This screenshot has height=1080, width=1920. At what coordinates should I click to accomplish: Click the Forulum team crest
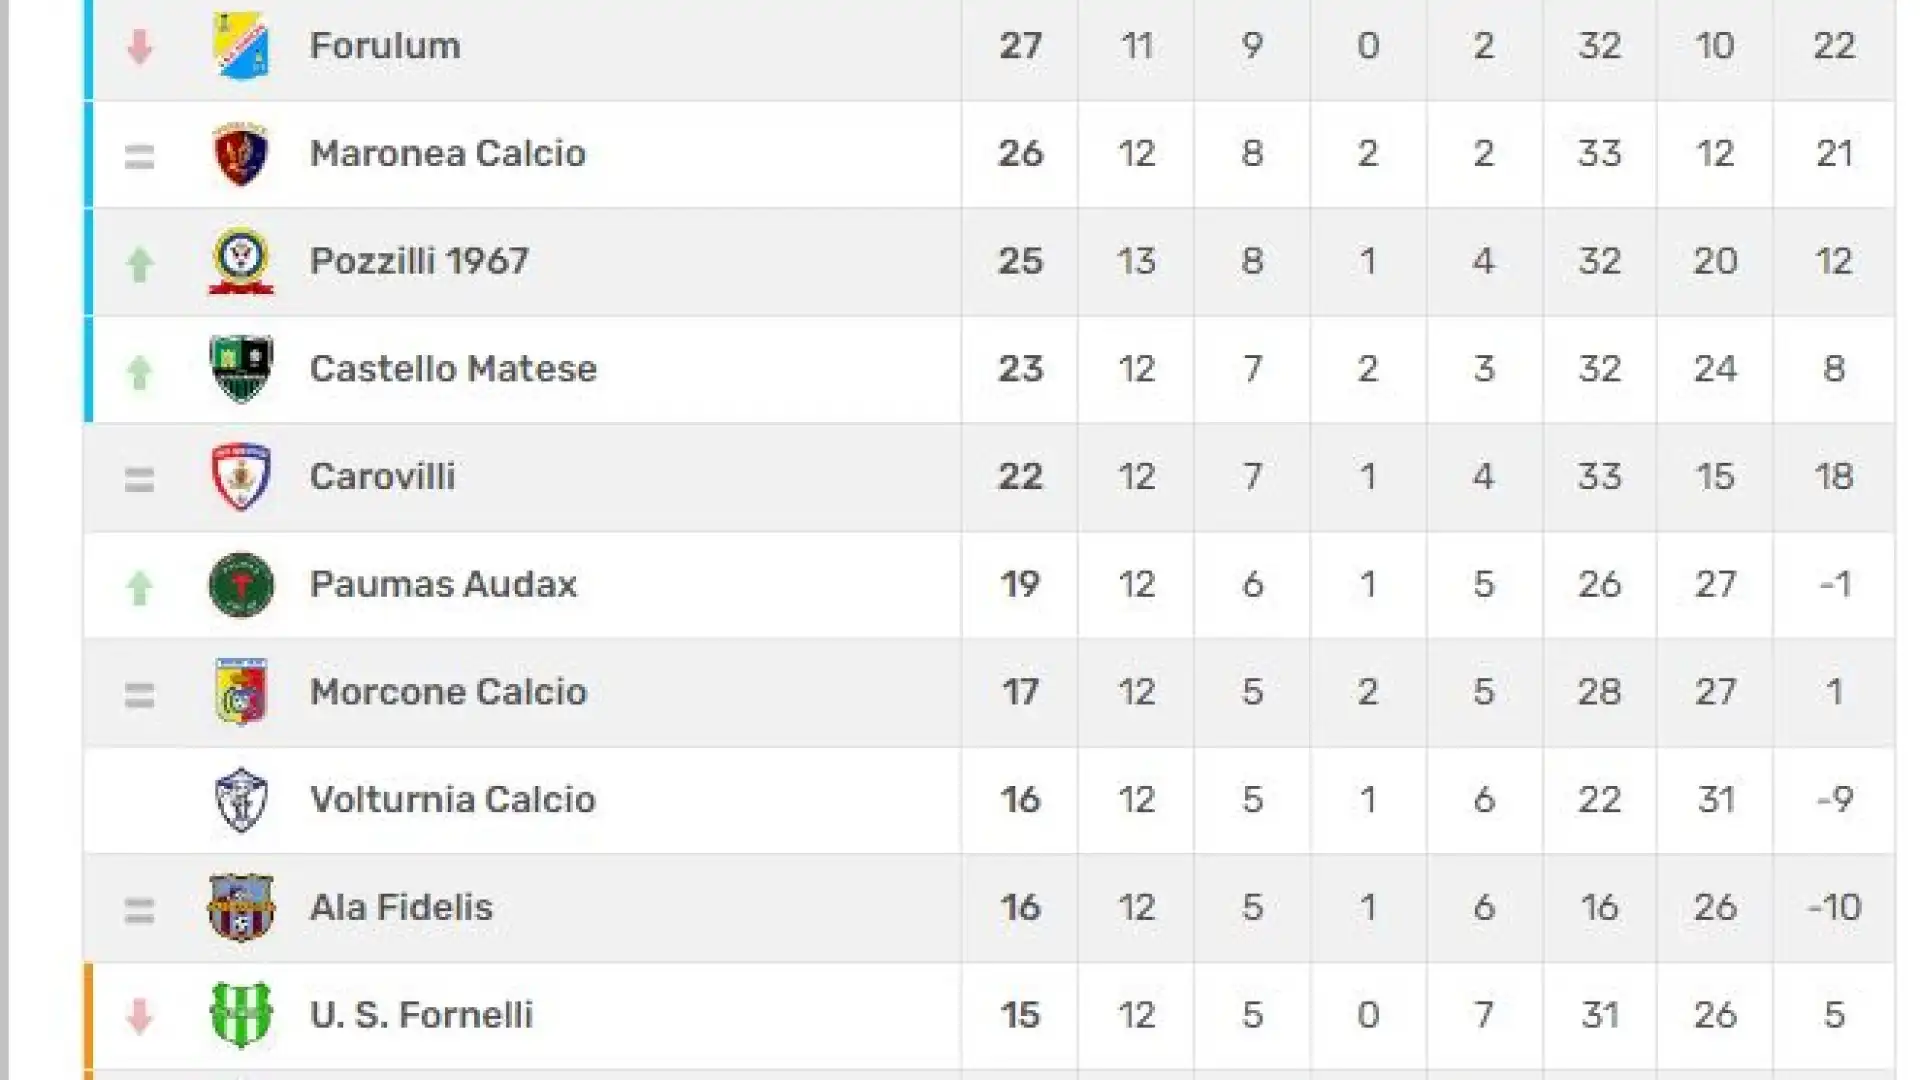241,46
